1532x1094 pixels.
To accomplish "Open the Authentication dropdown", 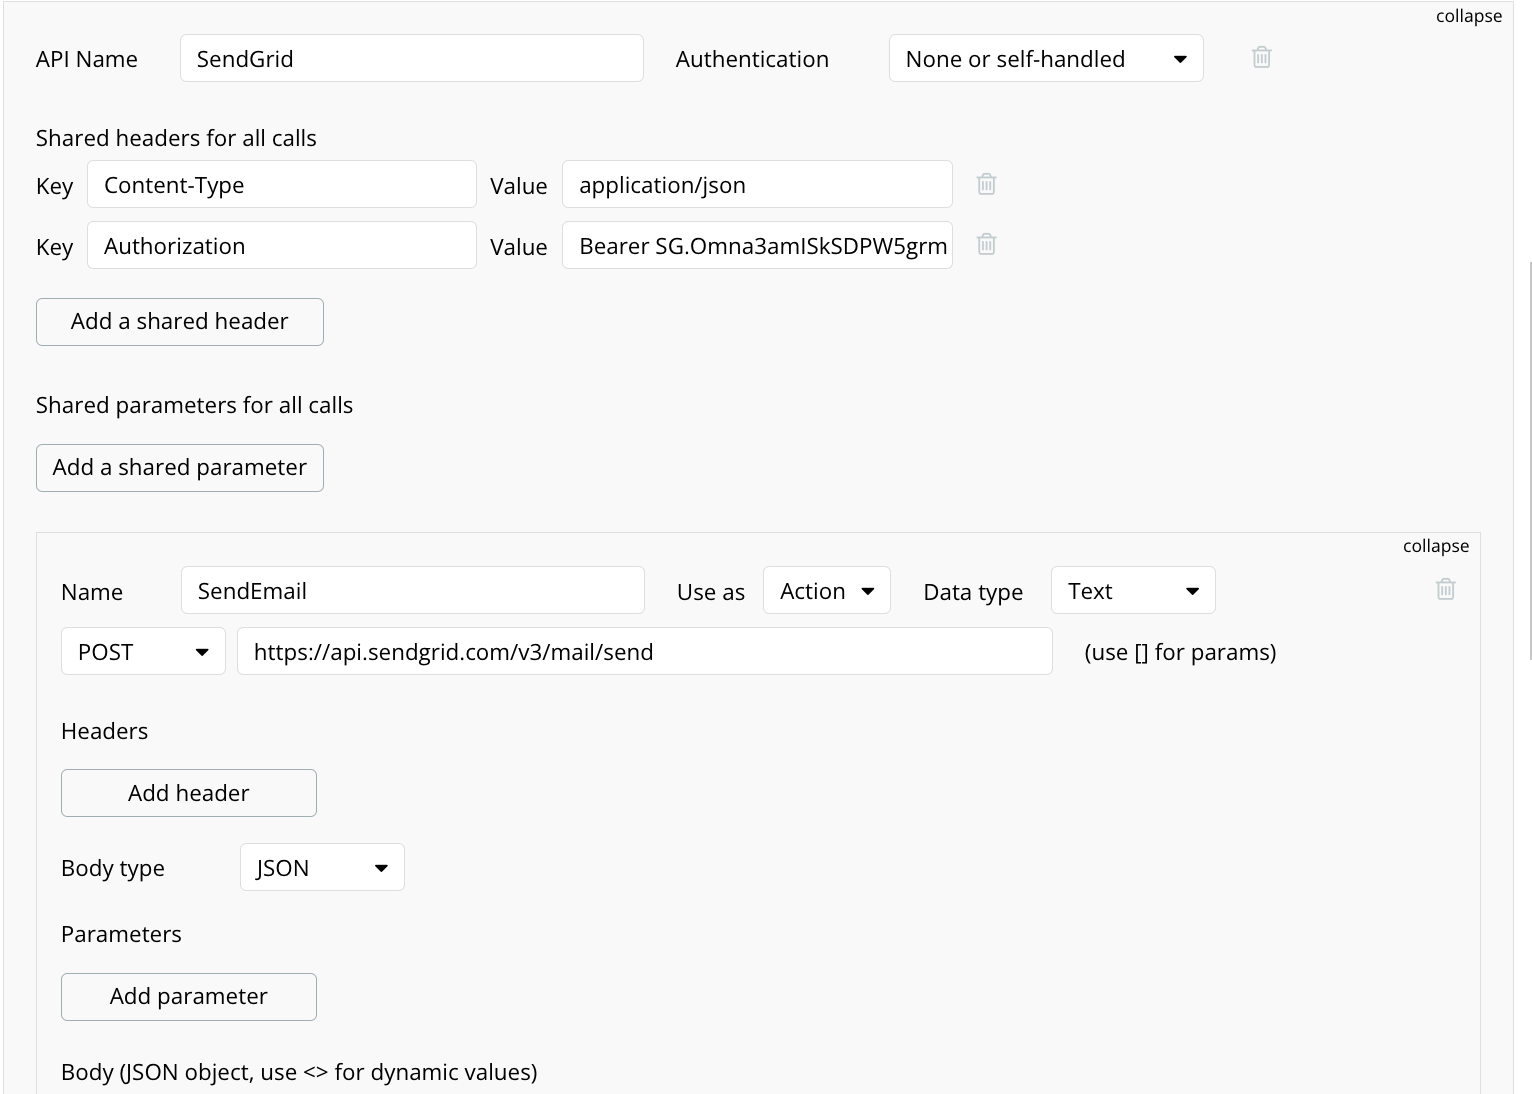I will pyautogui.click(x=1045, y=59).
